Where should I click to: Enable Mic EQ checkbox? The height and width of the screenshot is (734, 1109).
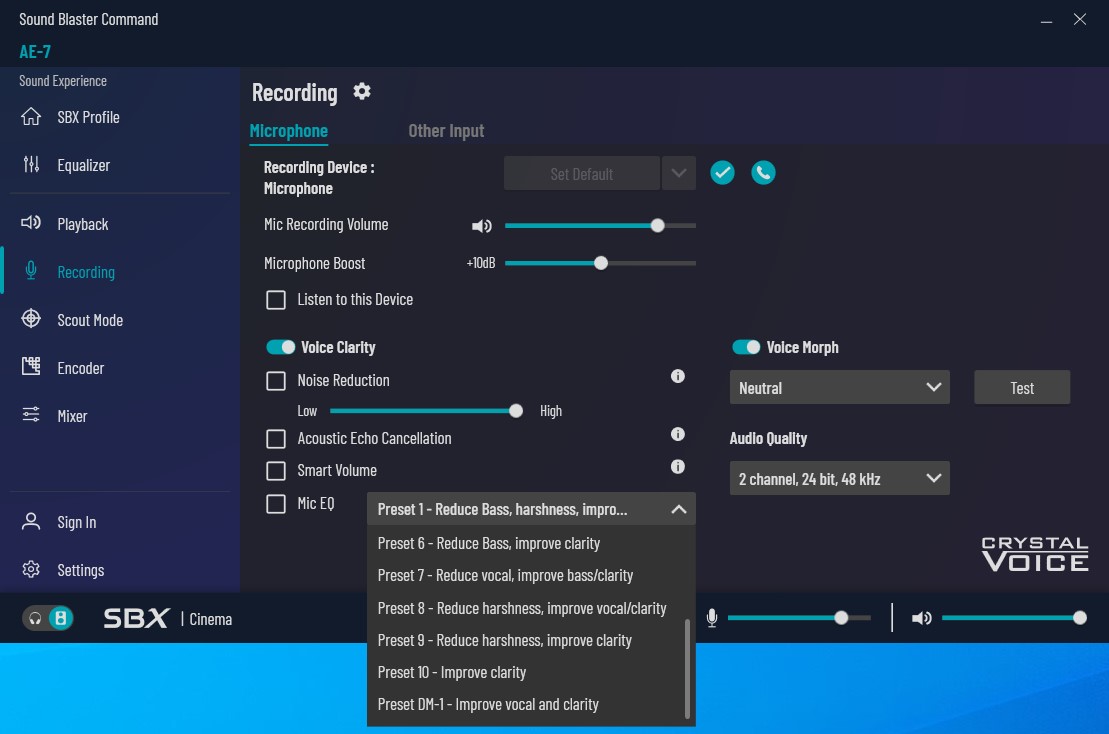tap(276, 503)
